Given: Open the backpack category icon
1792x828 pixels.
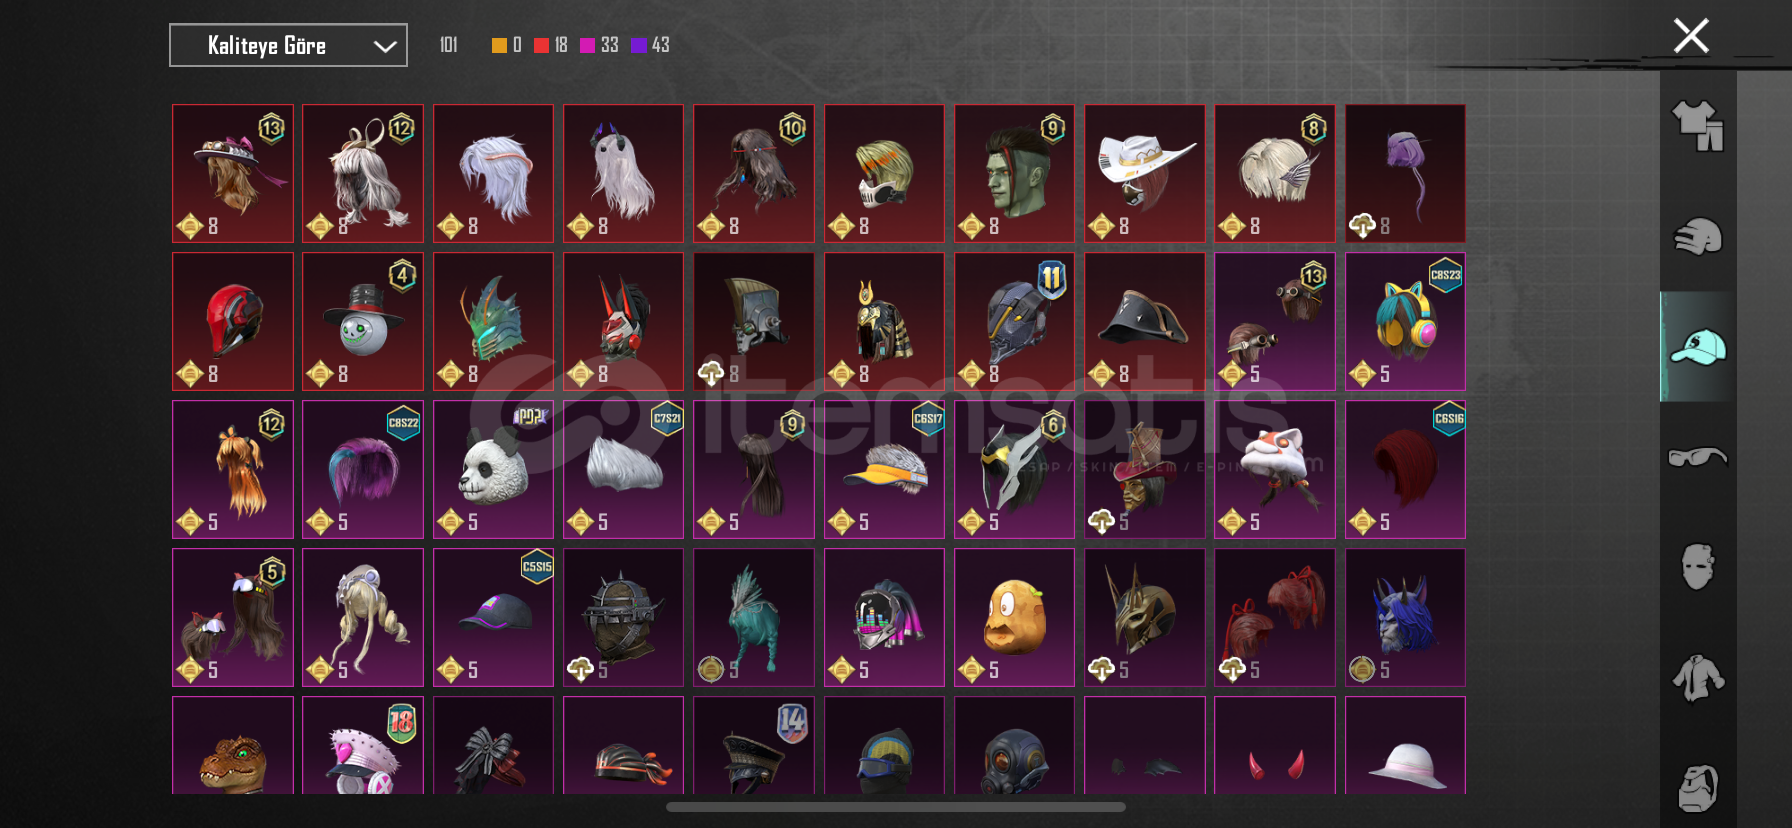Looking at the screenshot, I should pyautogui.click(x=1698, y=788).
